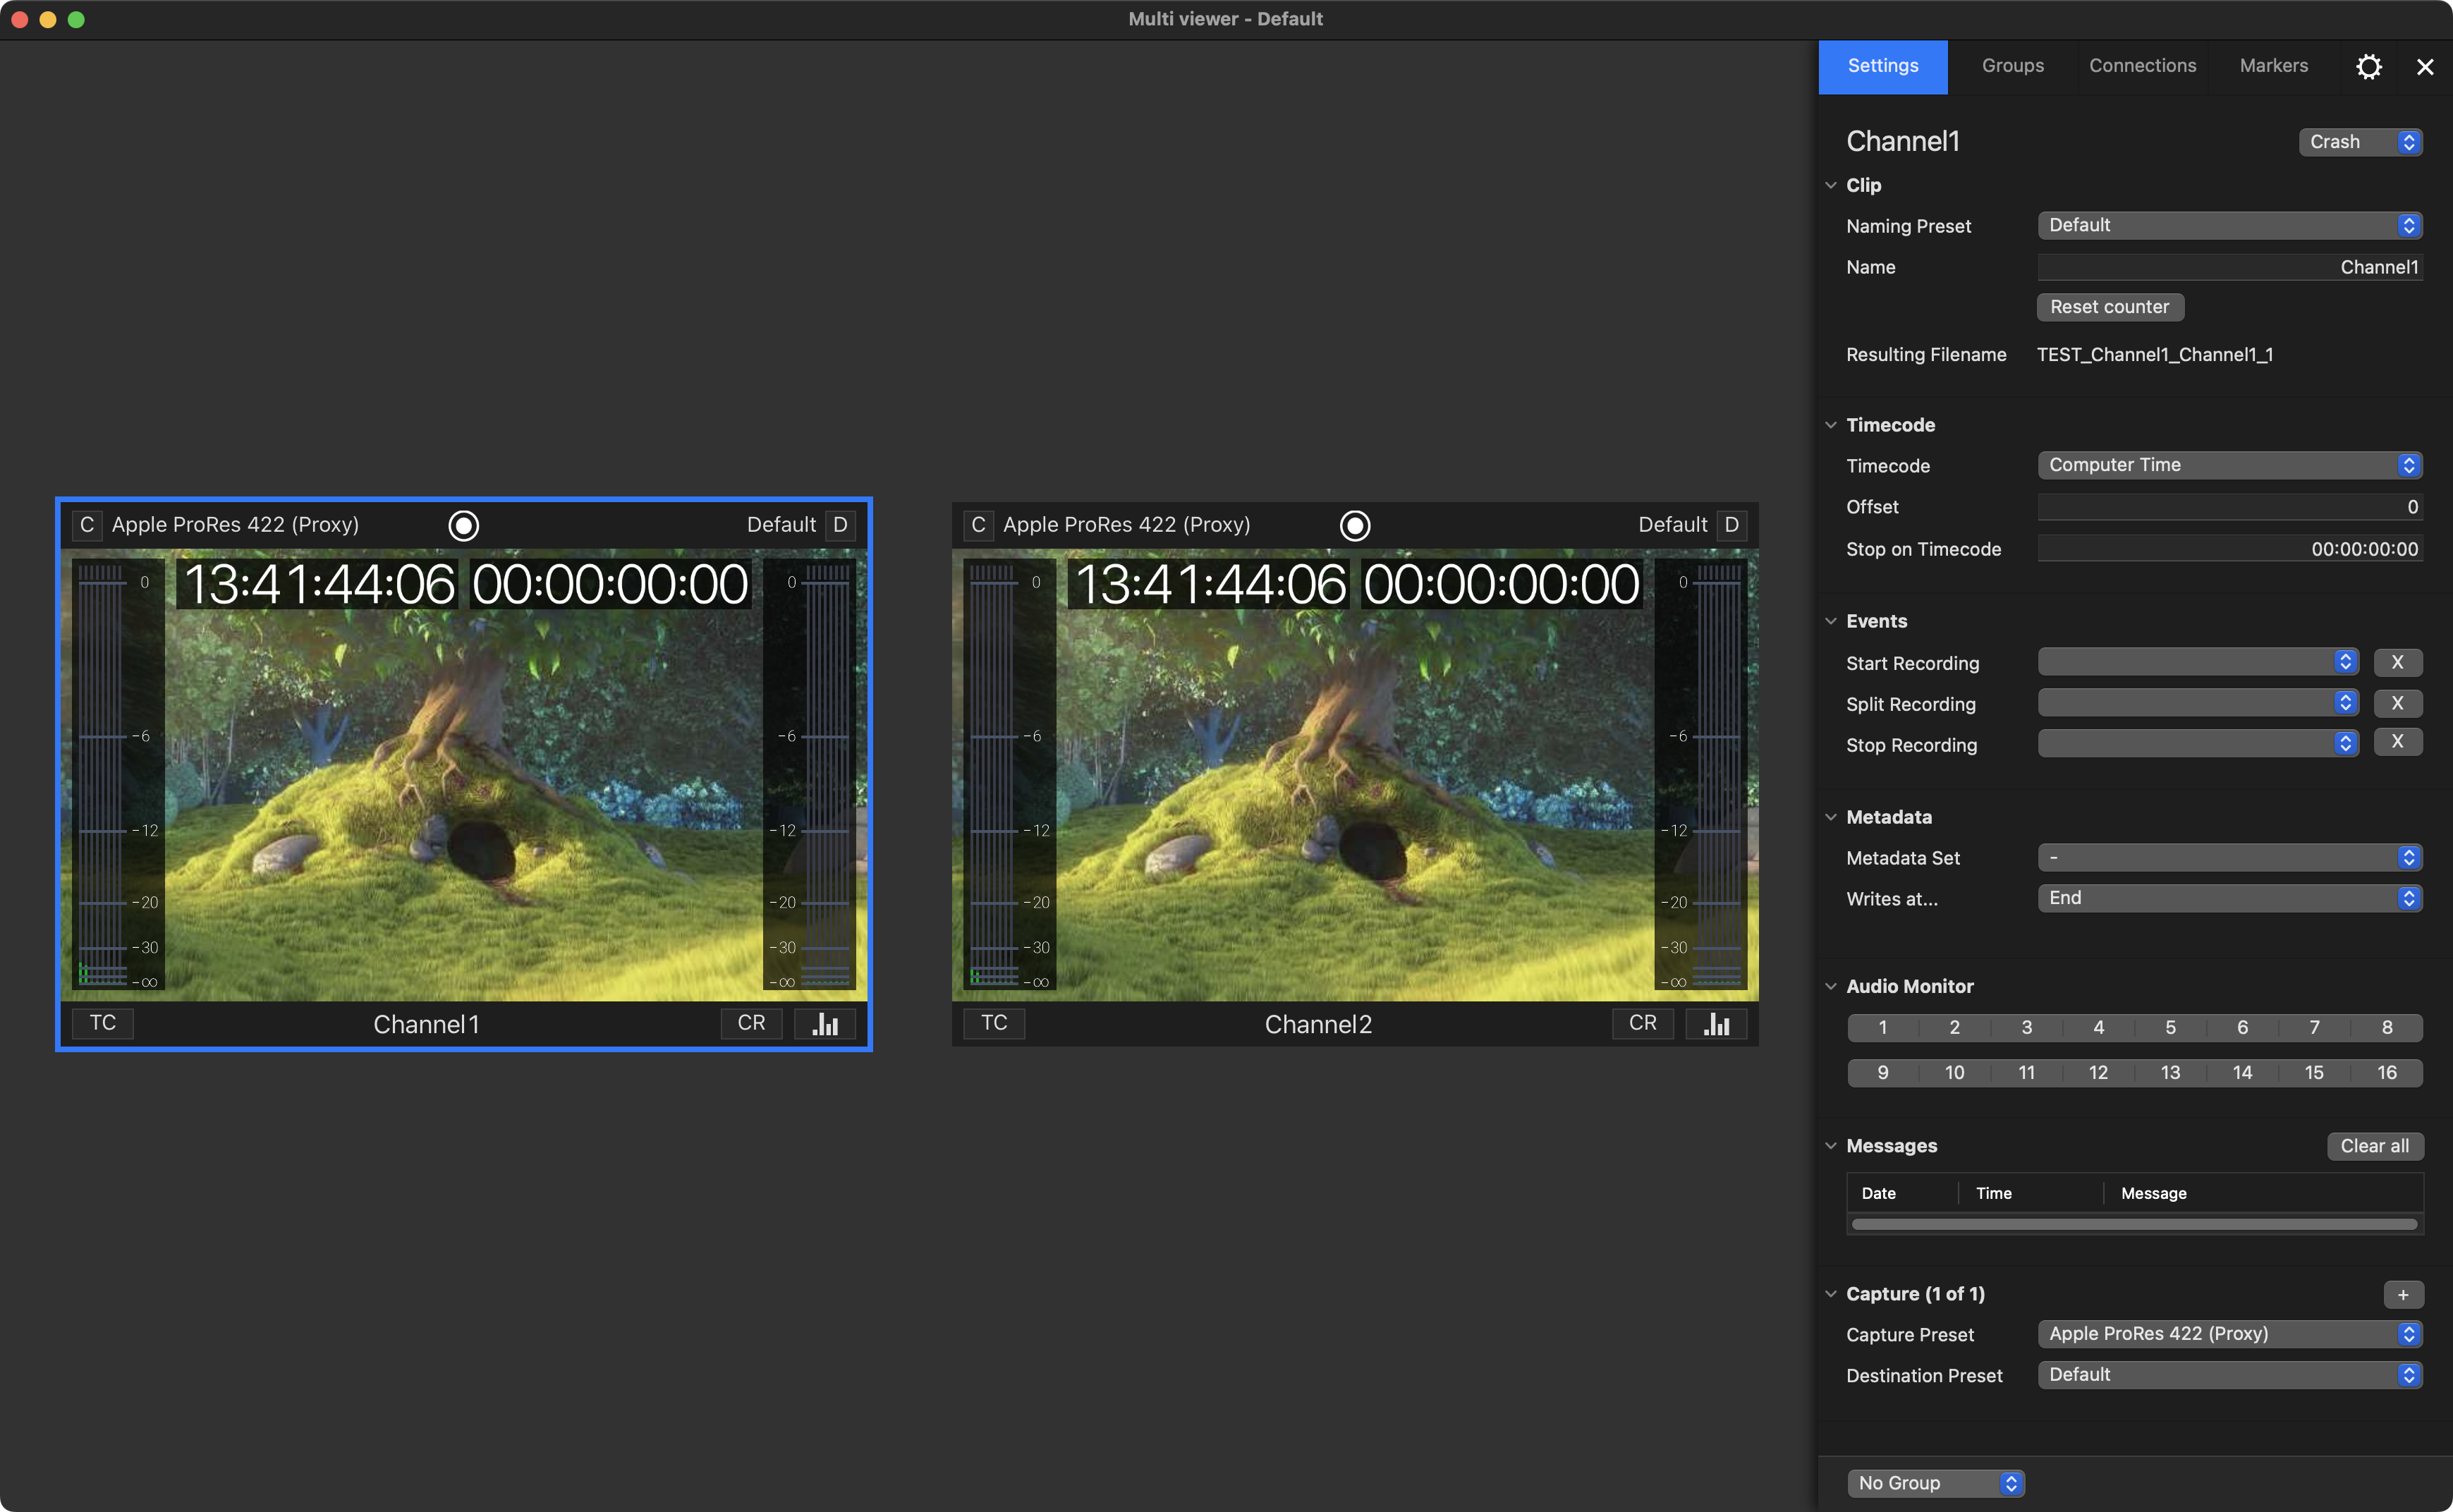Select the Channel2 video preview

tap(1354, 775)
